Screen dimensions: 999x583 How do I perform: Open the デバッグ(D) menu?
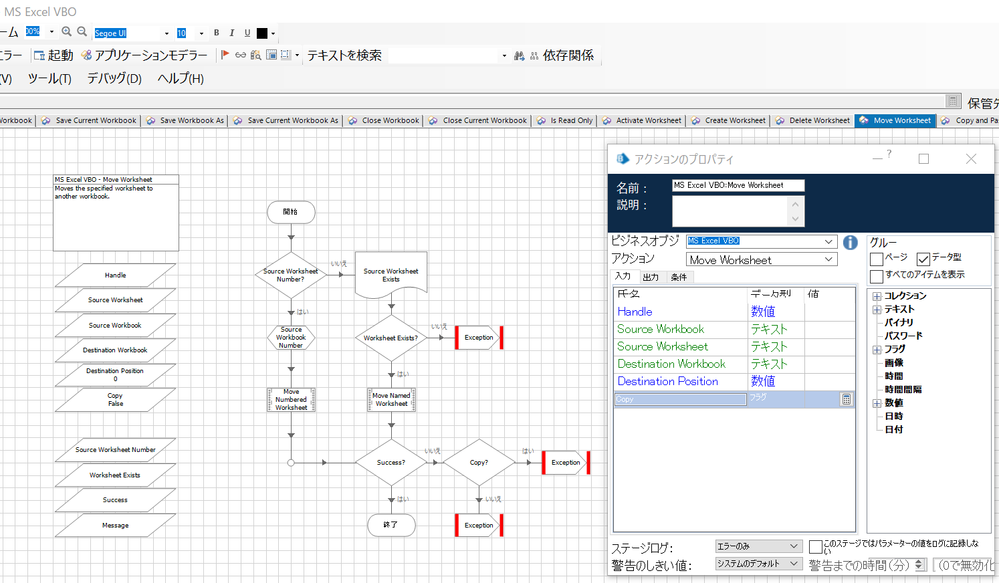coord(114,78)
